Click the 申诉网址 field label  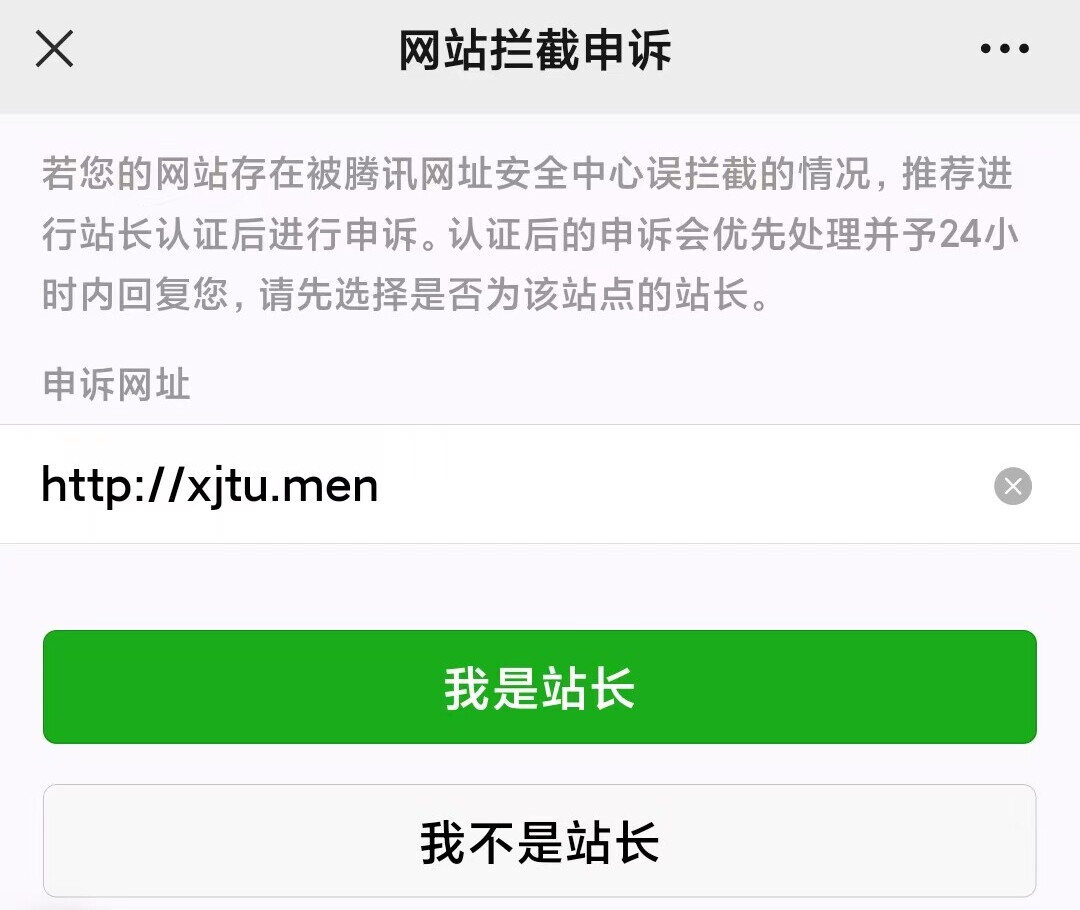(116, 384)
